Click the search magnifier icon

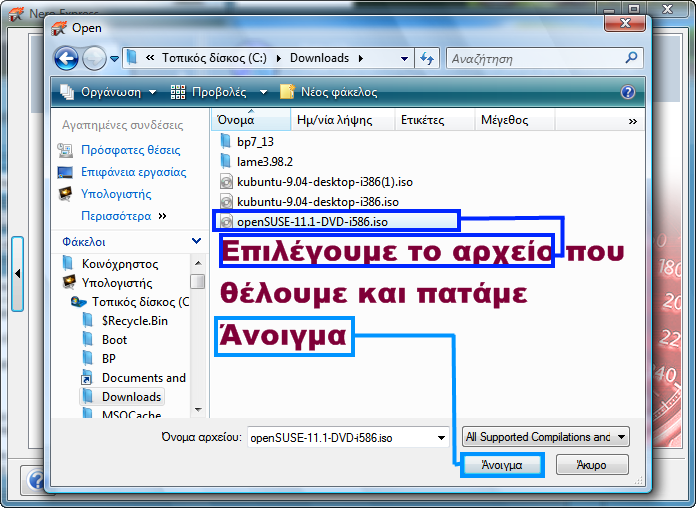(x=631, y=58)
